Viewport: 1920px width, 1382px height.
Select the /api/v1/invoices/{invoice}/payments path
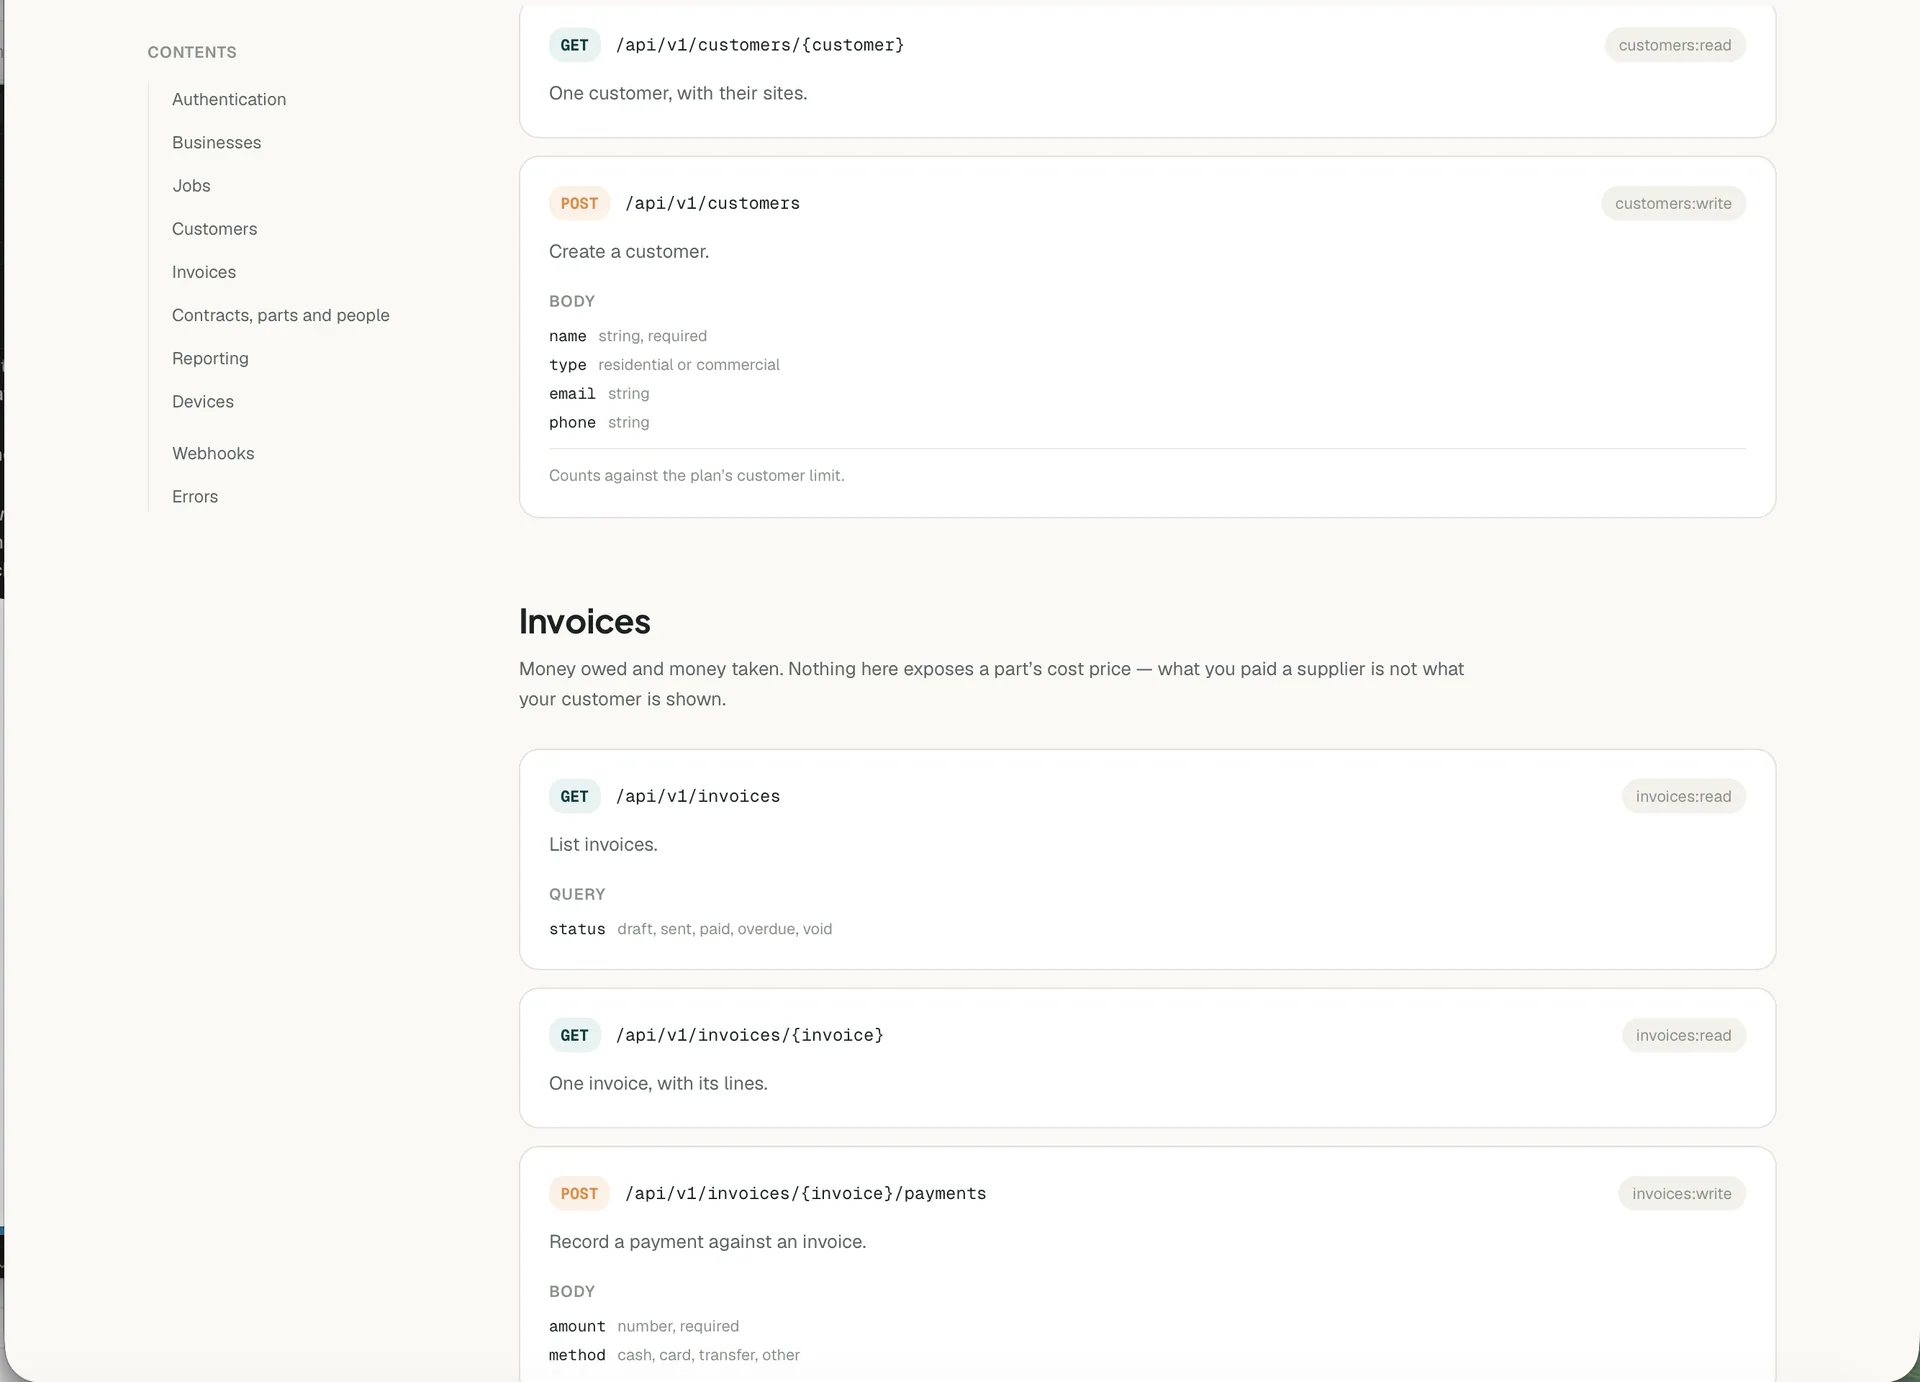click(x=806, y=1193)
